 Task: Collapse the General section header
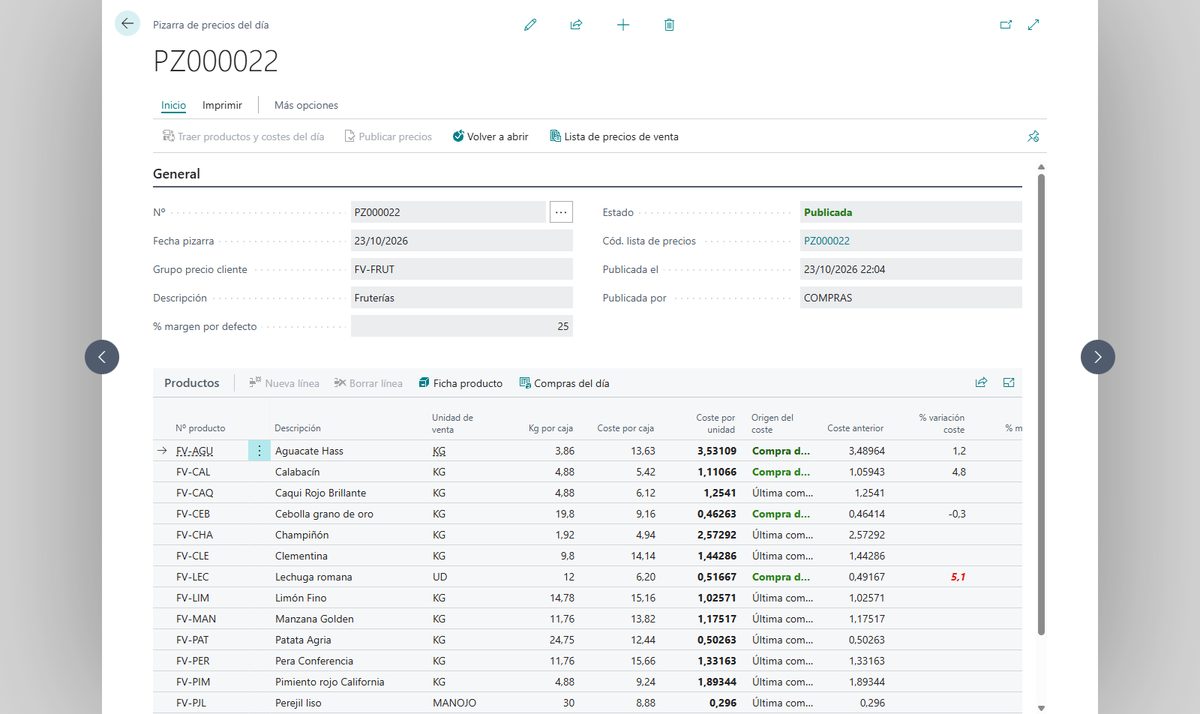pos(177,174)
